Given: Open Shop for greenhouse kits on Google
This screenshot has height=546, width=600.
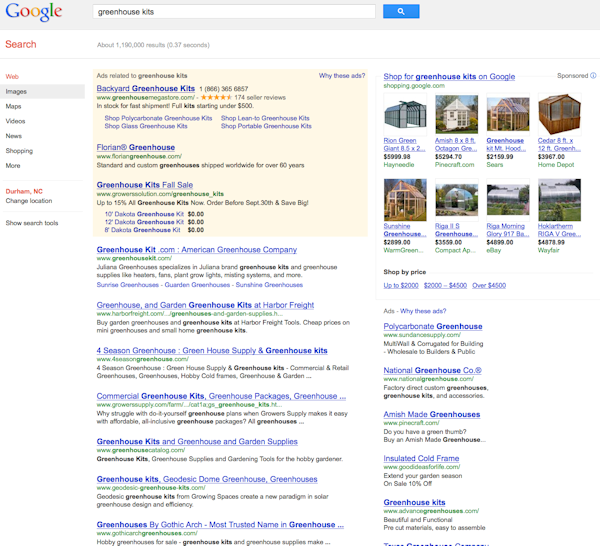Looking at the screenshot, I should click(449, 77).
